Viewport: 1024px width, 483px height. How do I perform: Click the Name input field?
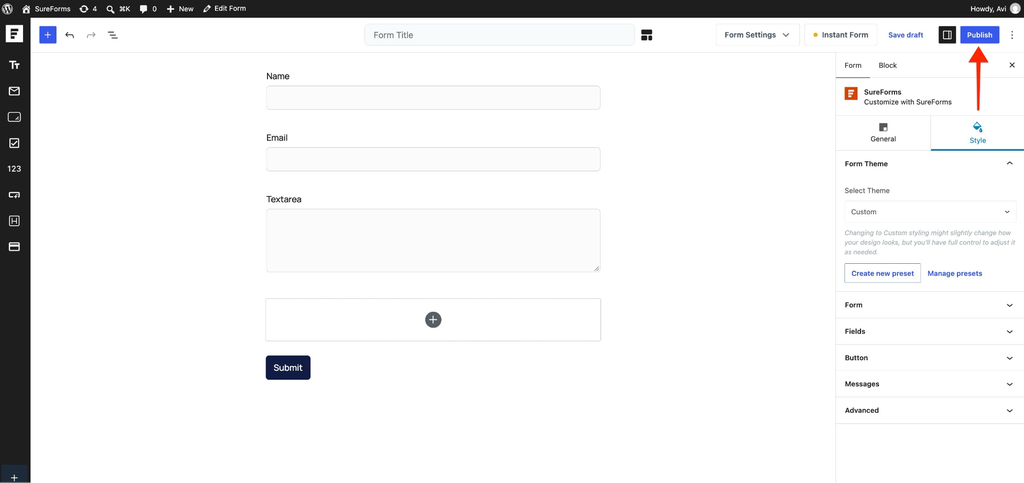[433, 98]
